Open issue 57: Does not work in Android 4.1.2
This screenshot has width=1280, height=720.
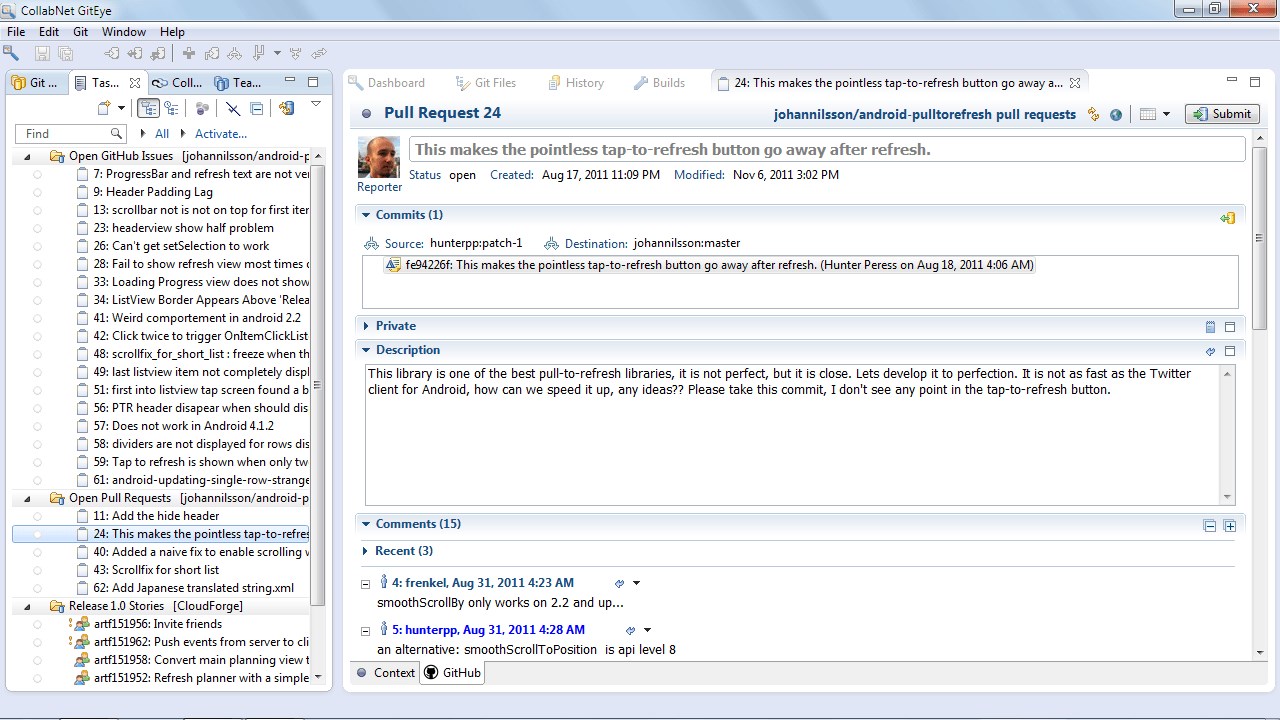click(184, 426)
